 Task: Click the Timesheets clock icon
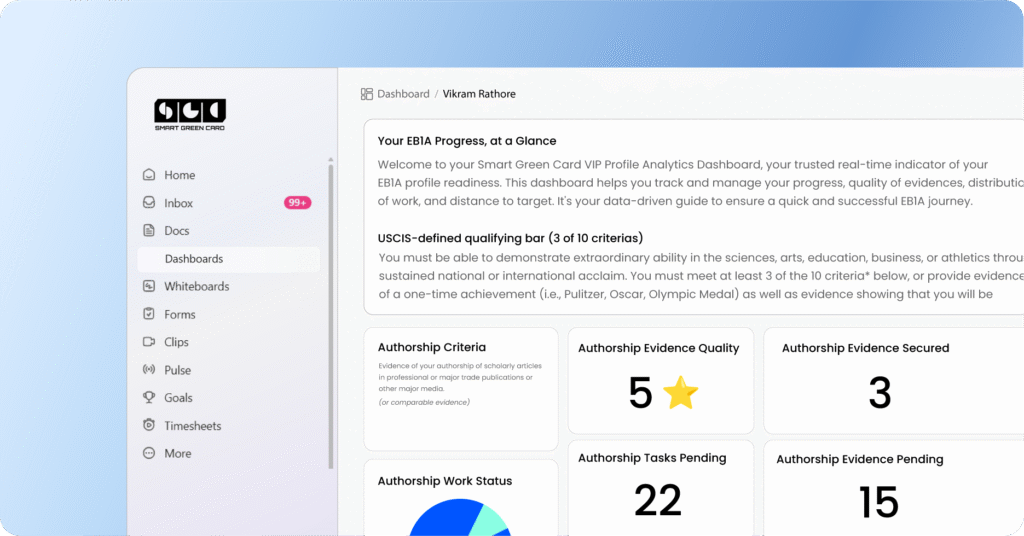pos(149,425)
